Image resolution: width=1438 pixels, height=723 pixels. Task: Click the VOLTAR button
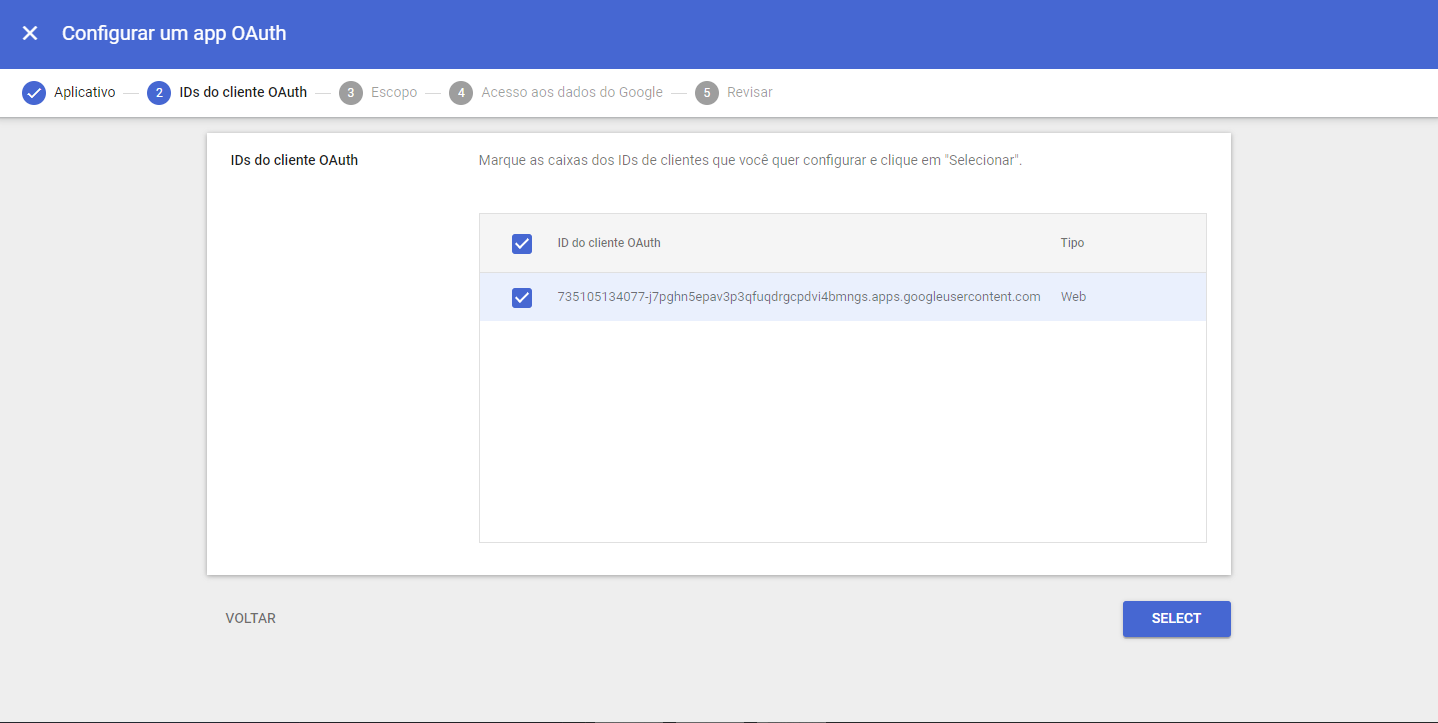pos(251,619)
